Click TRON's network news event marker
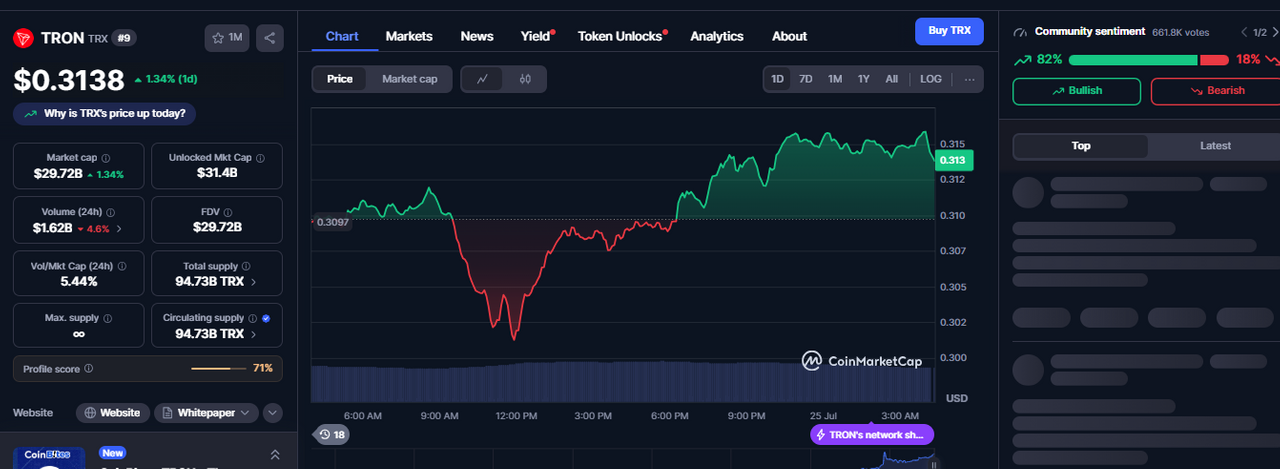The width and height of the screenshot is (1280, 469). click(x=872, y=435)
